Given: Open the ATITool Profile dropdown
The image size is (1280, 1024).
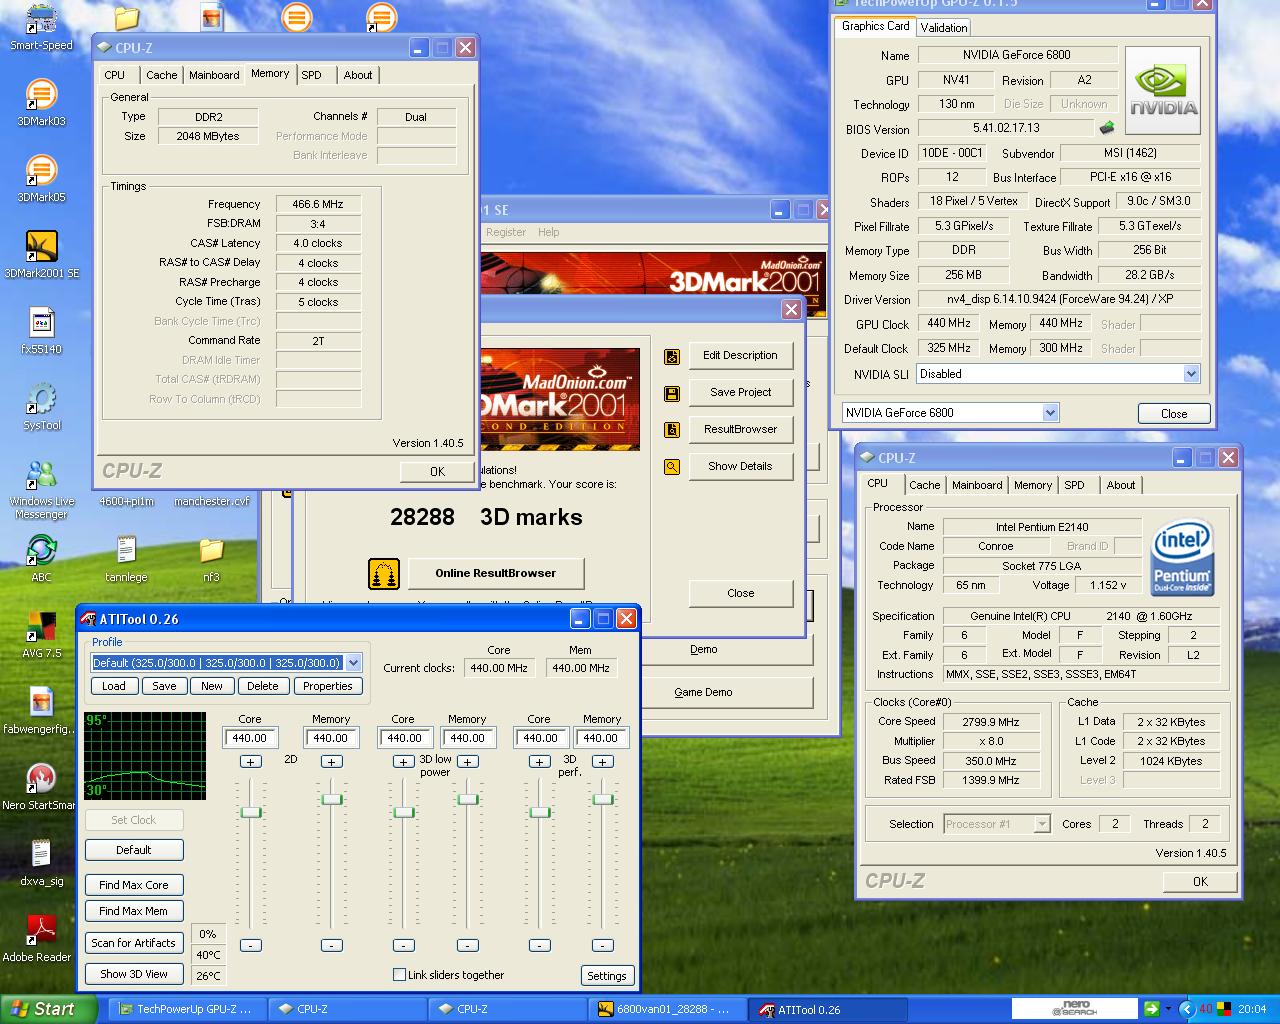Looking at the screenshot, I should pos(353,662).
